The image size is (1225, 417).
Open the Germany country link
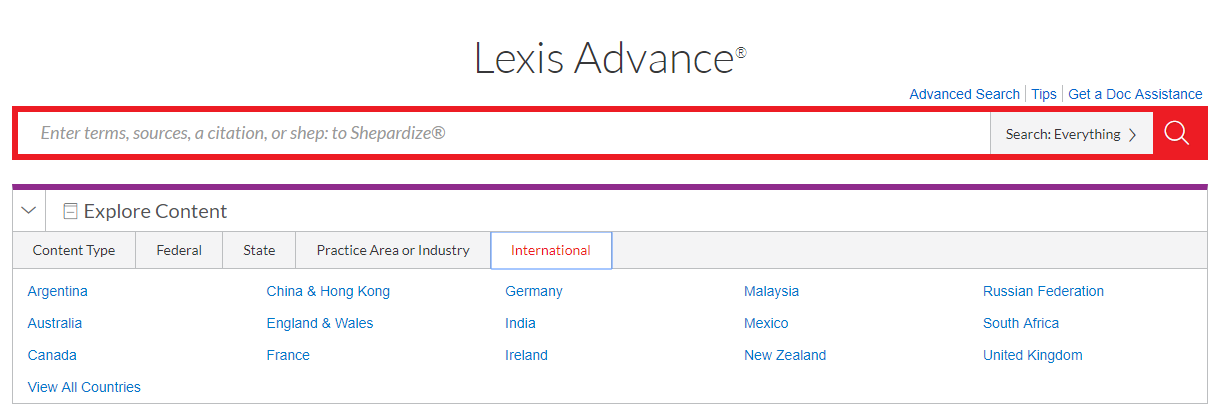pos(534,291)
